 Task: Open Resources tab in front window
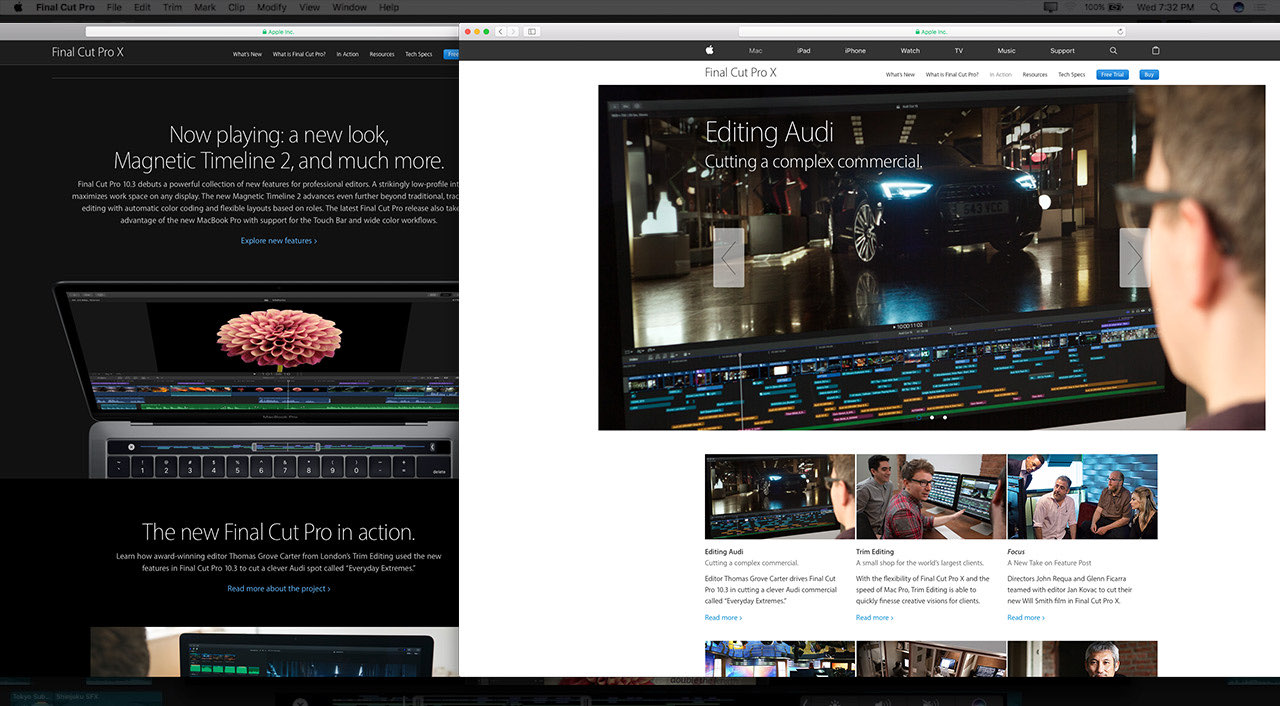(x=1035, y=75)
